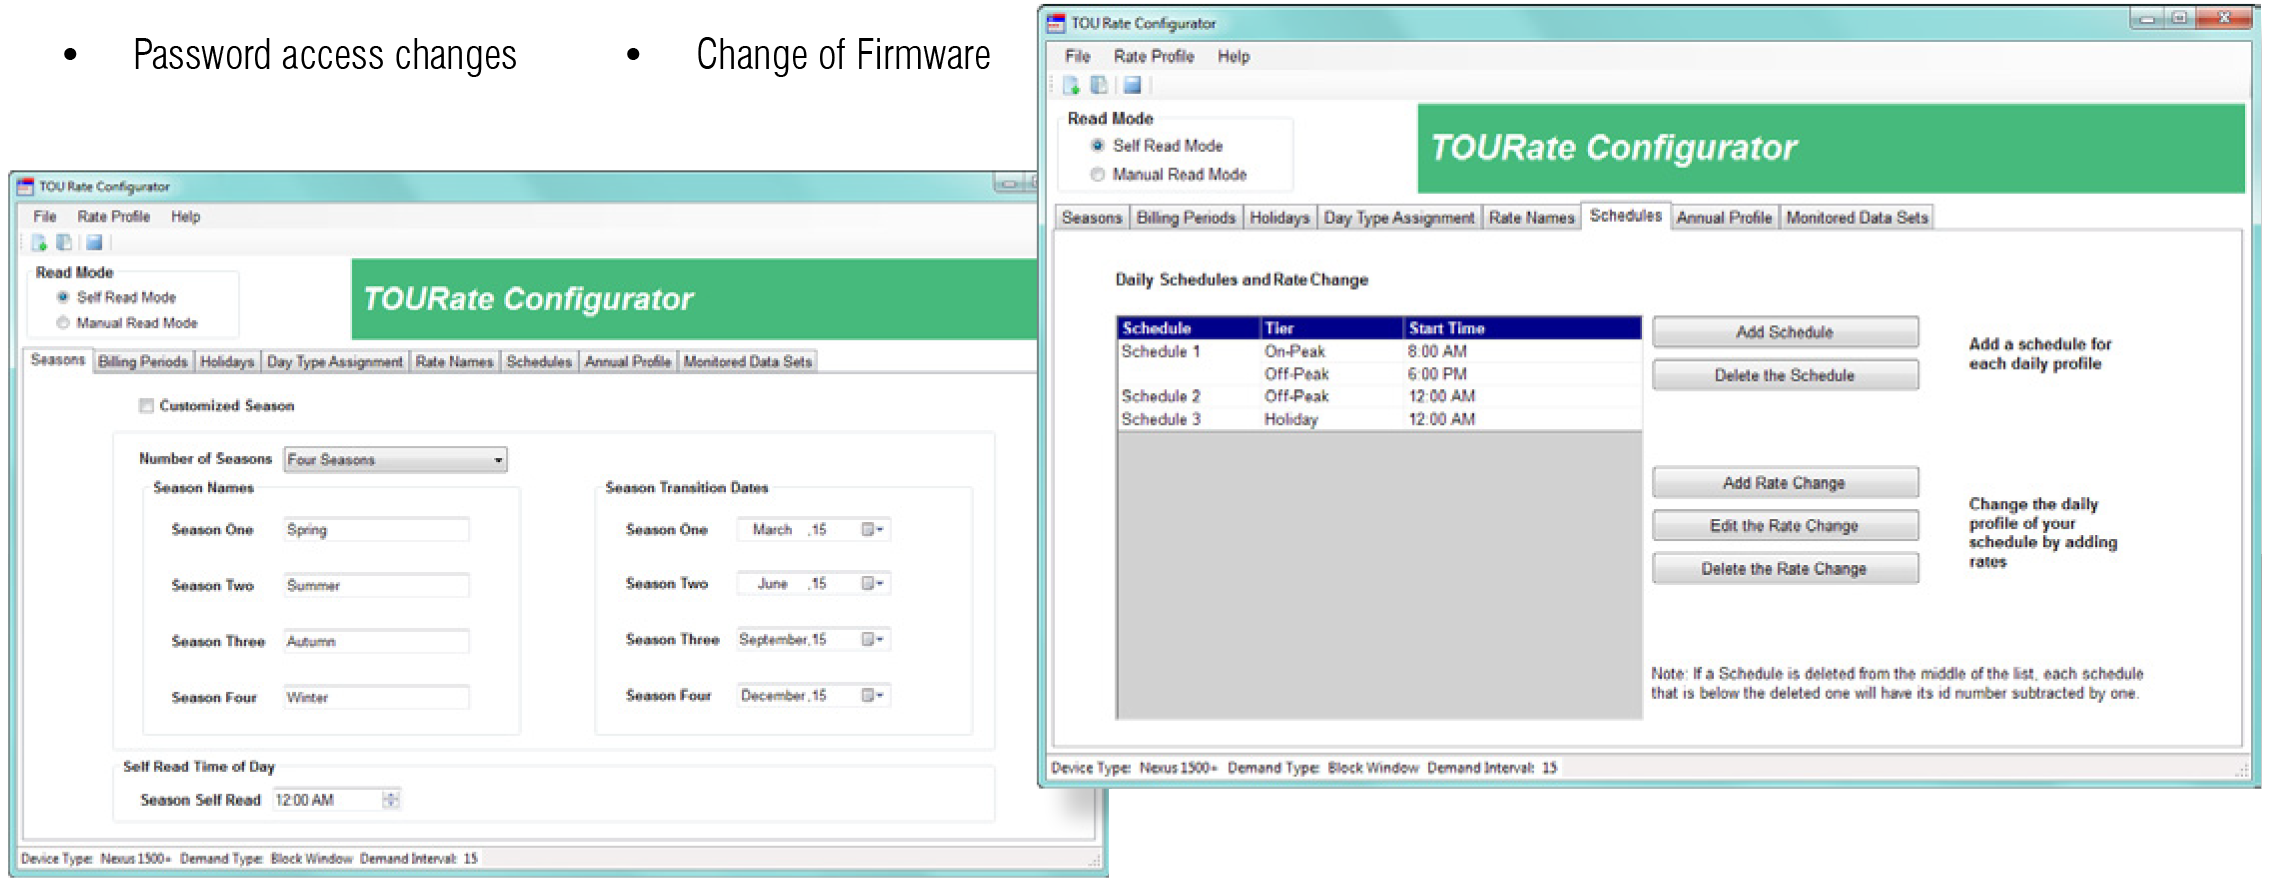This screenshot has height=887, width=2272.
Task: Click Save disk icon in Seasons window toolbar
Action: 94,242
